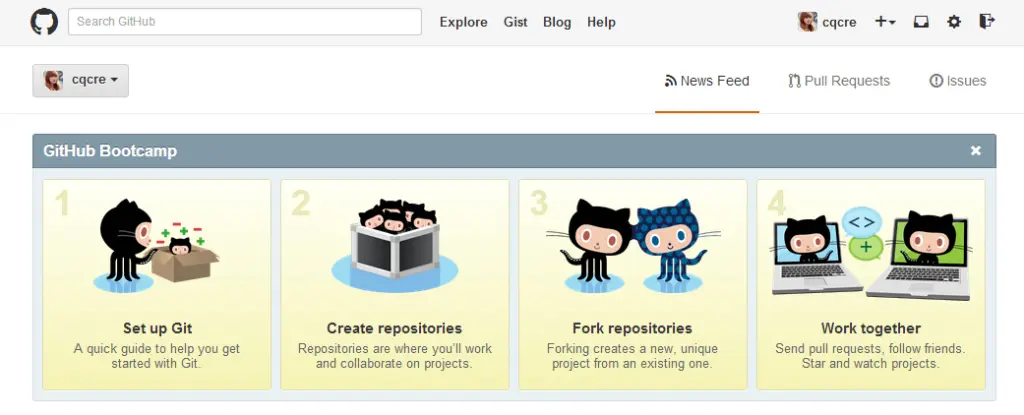Screen dimensions: 1024x415
Task: Click text 'Send pull requests, follow friends.'
Action: tap(871, 348)
